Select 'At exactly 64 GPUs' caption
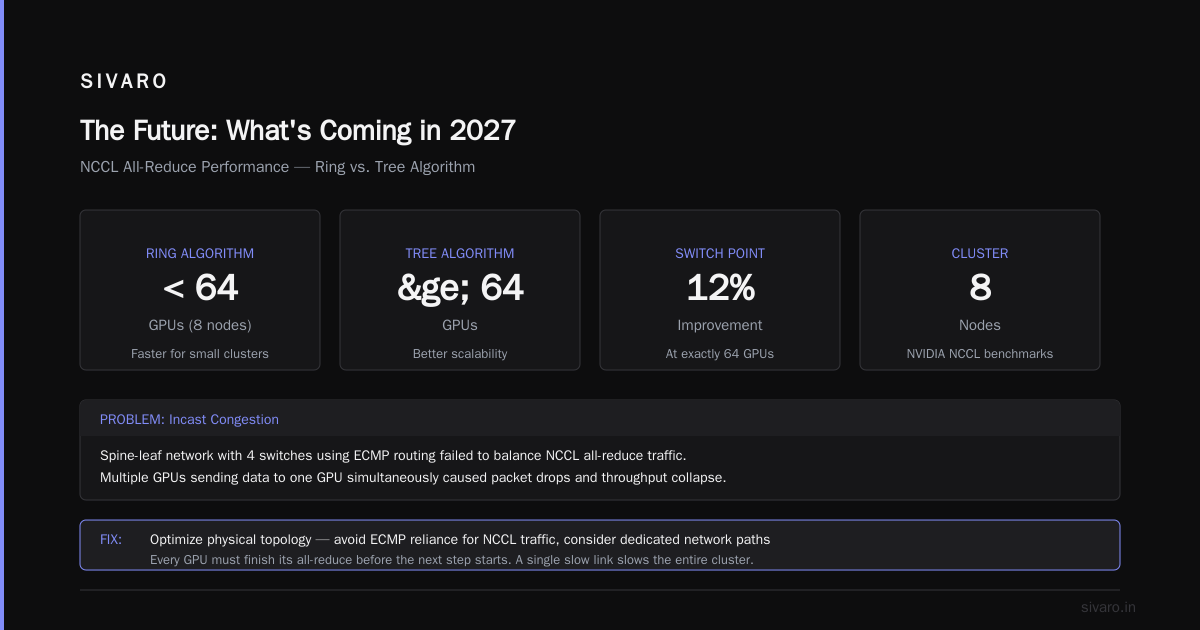 [720, 353]
